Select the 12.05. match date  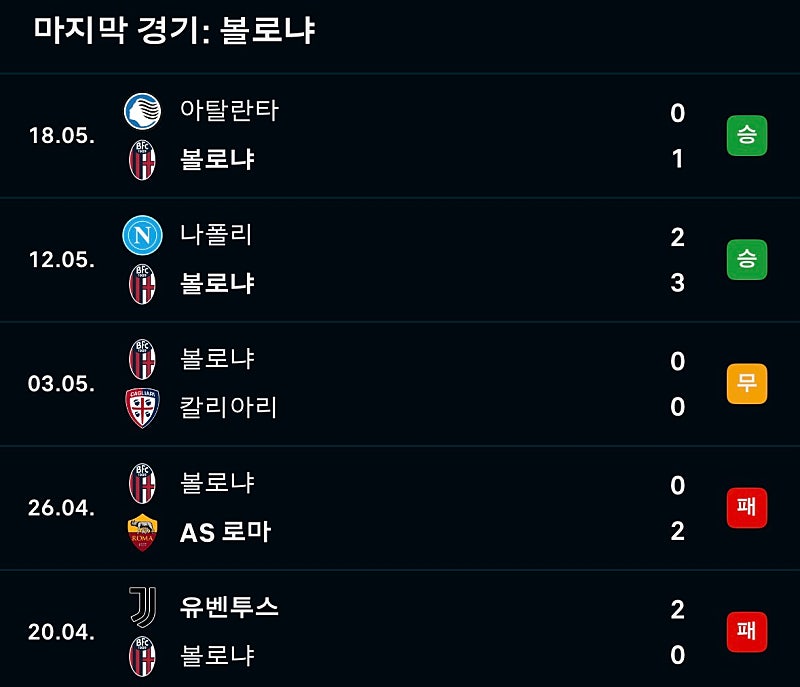pos(62,260)
